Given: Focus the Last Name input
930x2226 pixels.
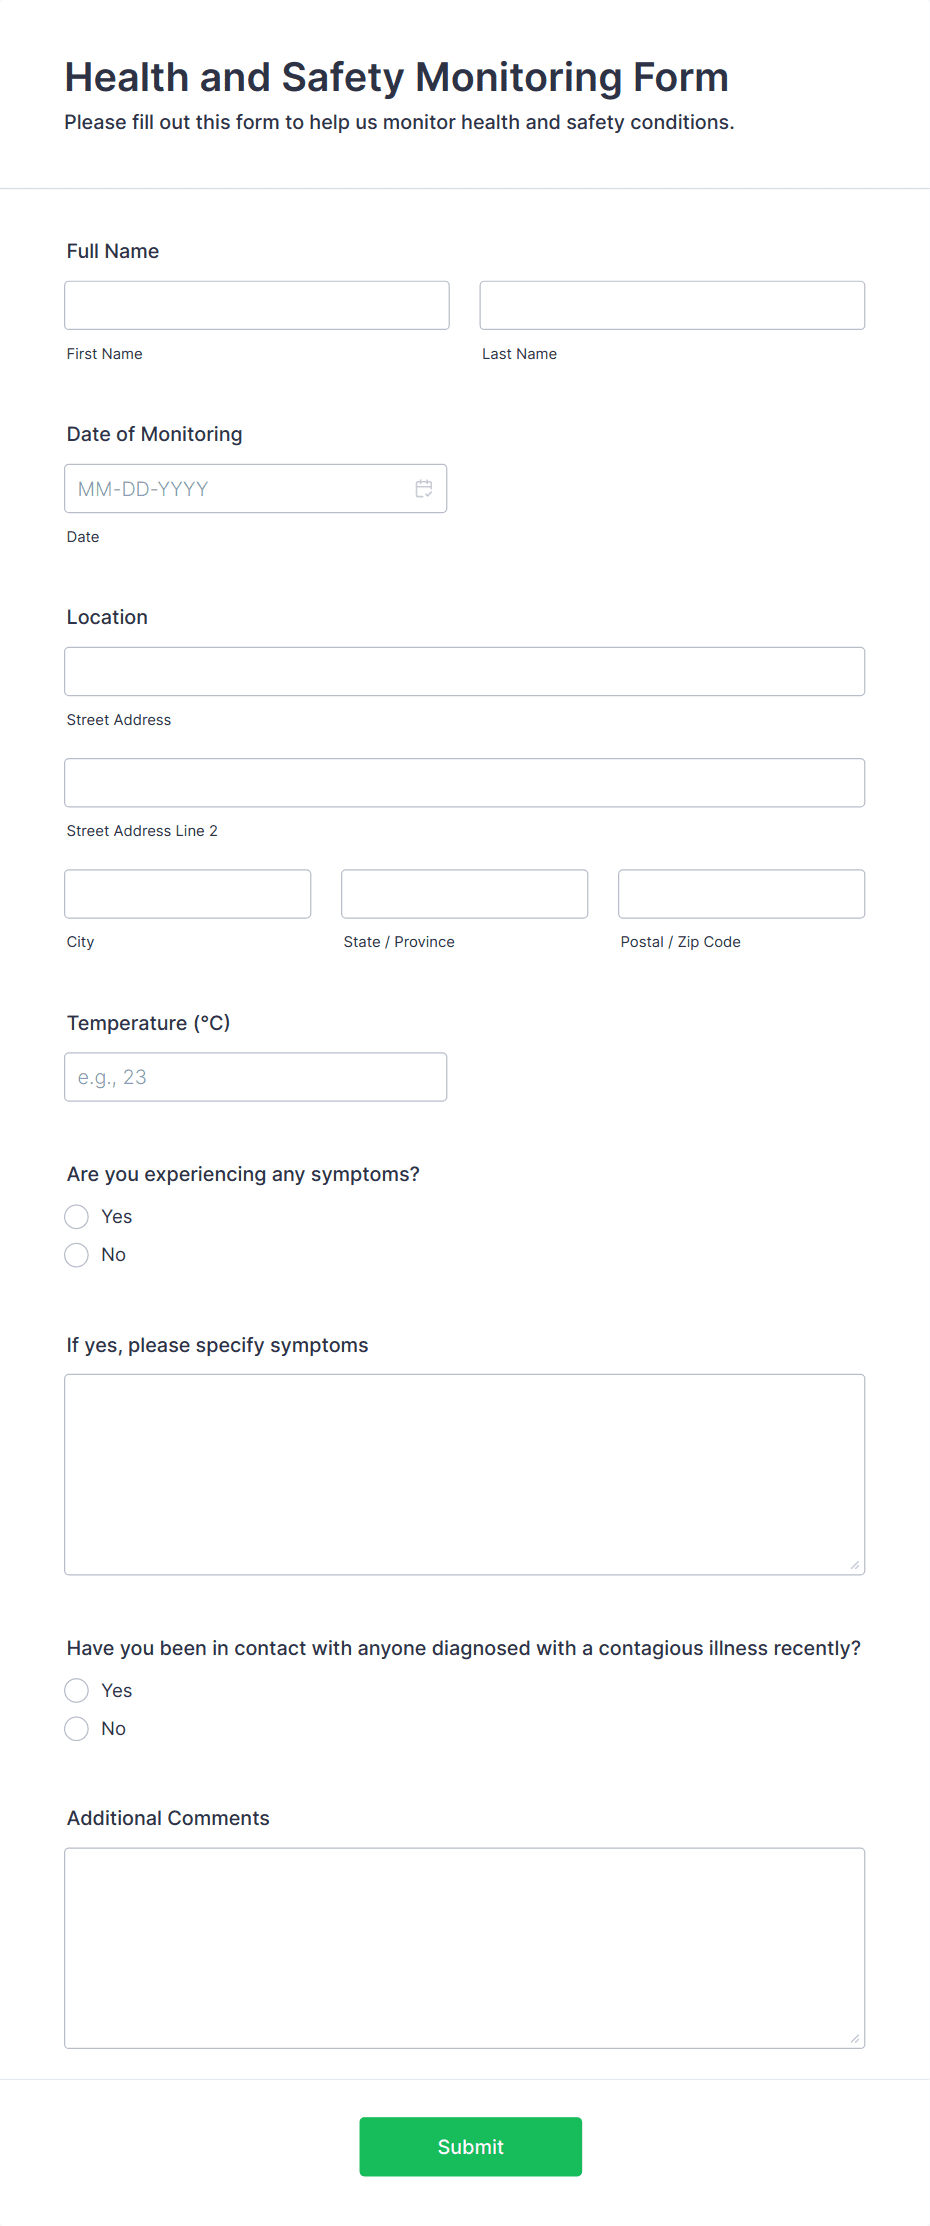Looking at the screenshot, I should 672,305.
